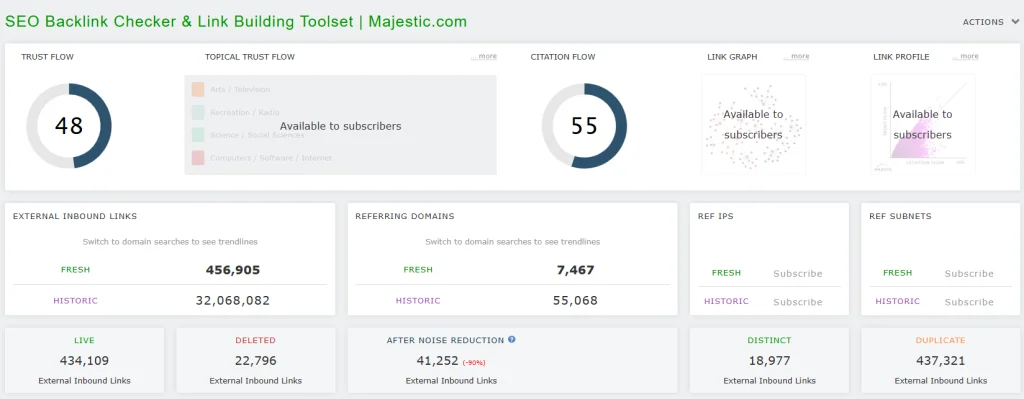
Task: Open the Link Graph thumbnail
Action: [753, 125]
